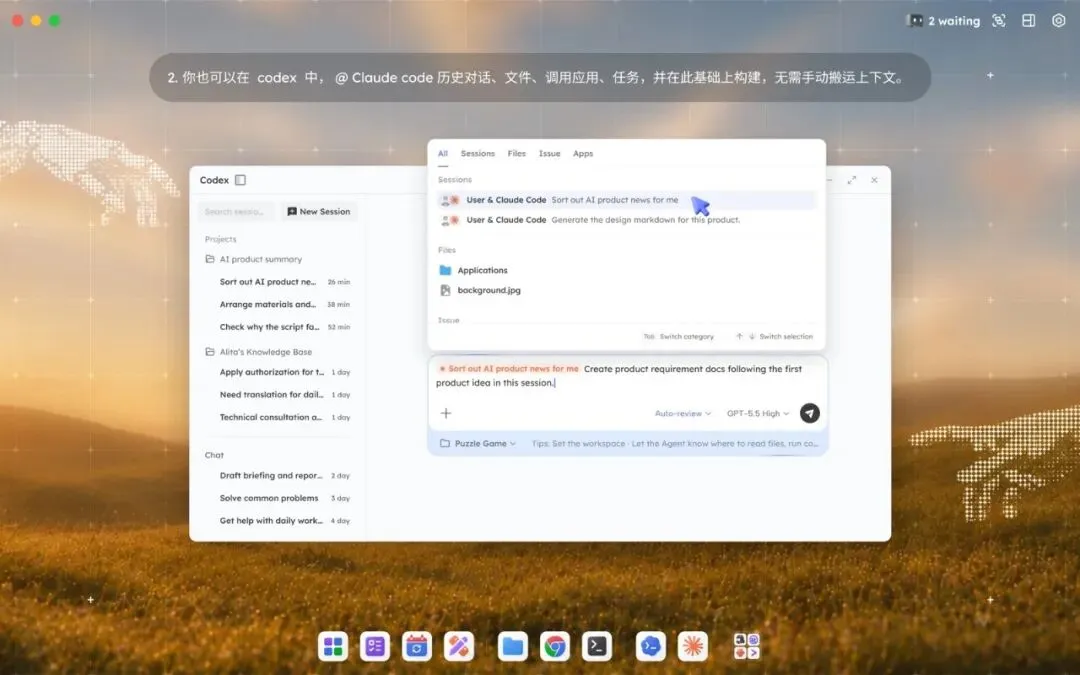The height and width of the screenshot is (675, 1080).
Task: Select session 'Generate the design markdown for this product'
Action: click(x=626, y=220)
